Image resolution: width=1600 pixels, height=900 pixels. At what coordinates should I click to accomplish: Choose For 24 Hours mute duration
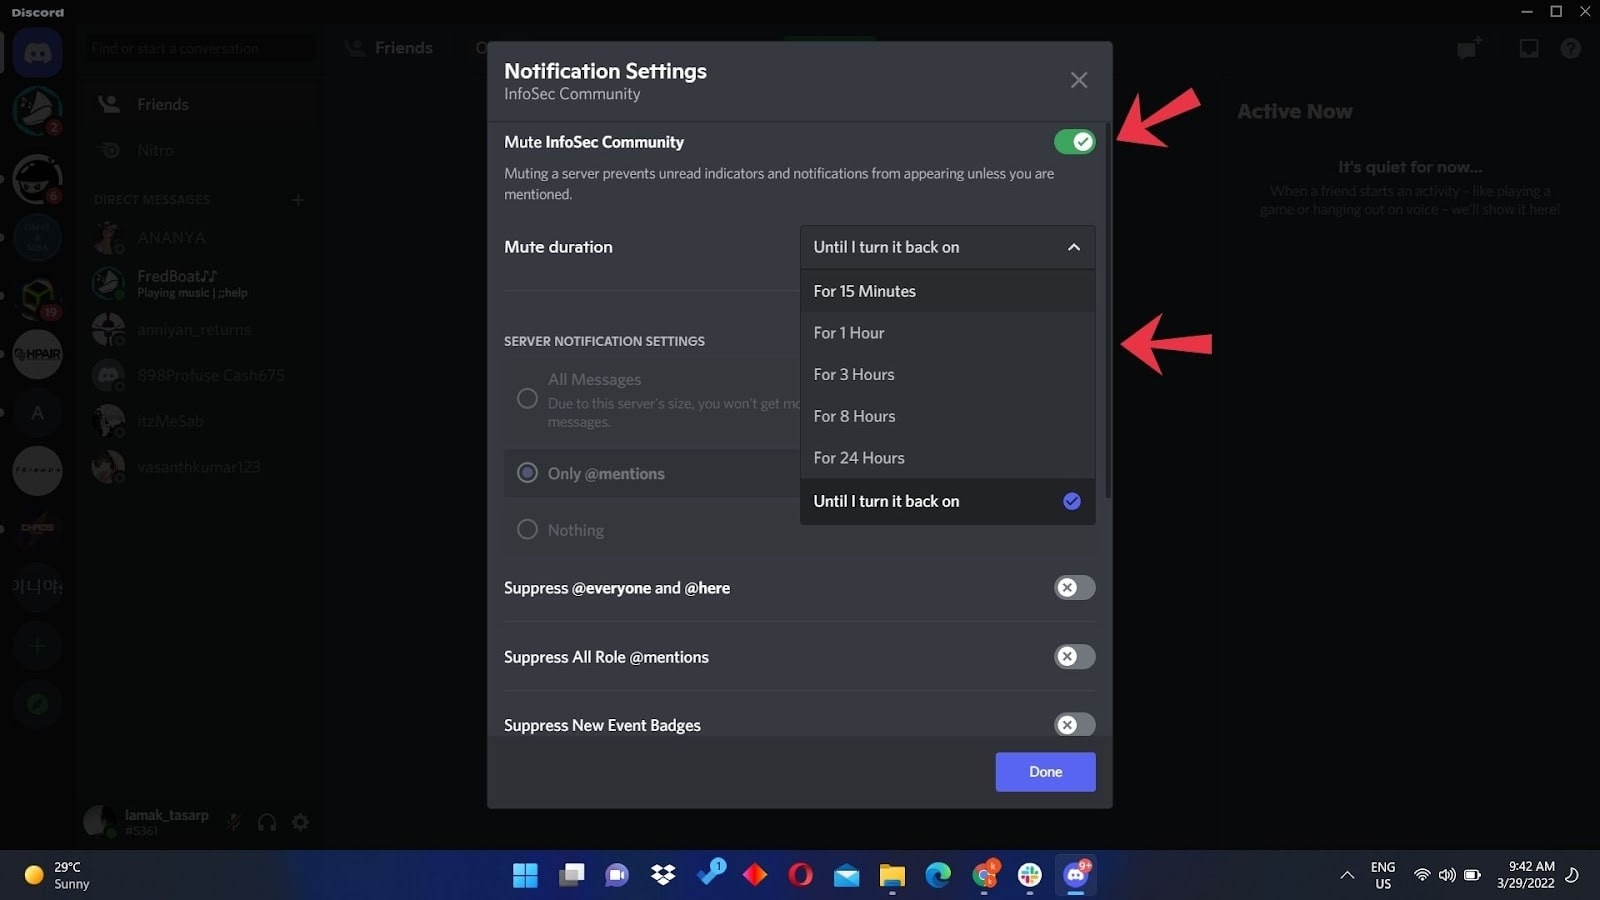(947, 458)
